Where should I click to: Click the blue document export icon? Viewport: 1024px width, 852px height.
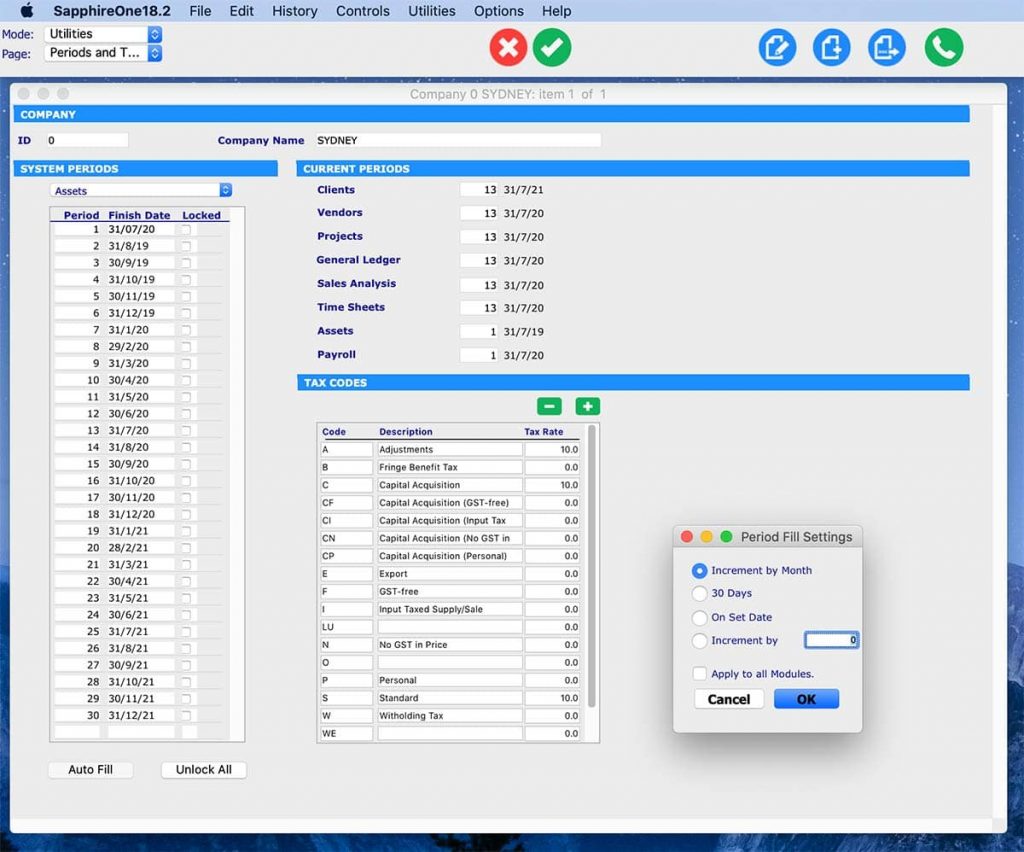pyautogui.click(x=886, y=47)
